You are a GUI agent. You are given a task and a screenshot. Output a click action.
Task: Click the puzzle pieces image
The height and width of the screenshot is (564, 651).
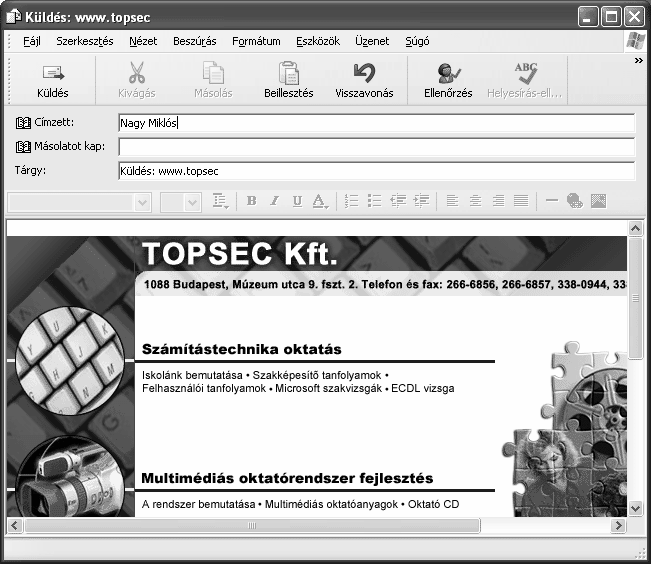(x=565, y=429)
